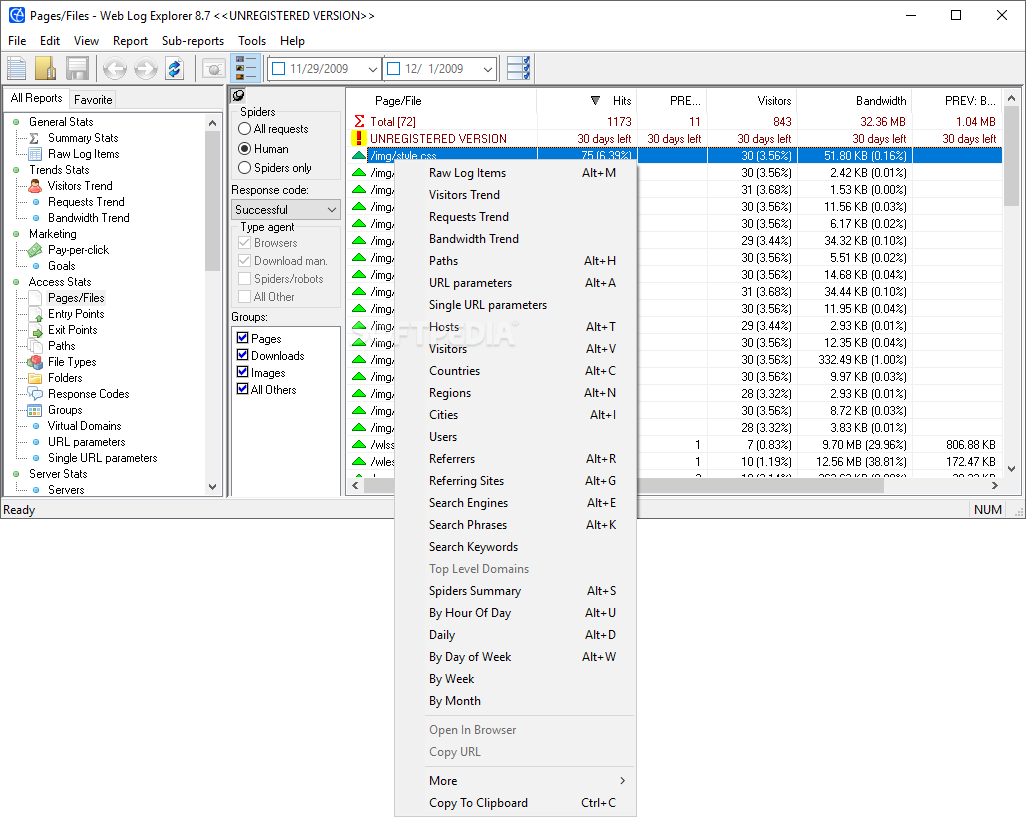The image size is (1026, 817).
Task: Click the Hits column sort arrow
Action: click(595, 101)
